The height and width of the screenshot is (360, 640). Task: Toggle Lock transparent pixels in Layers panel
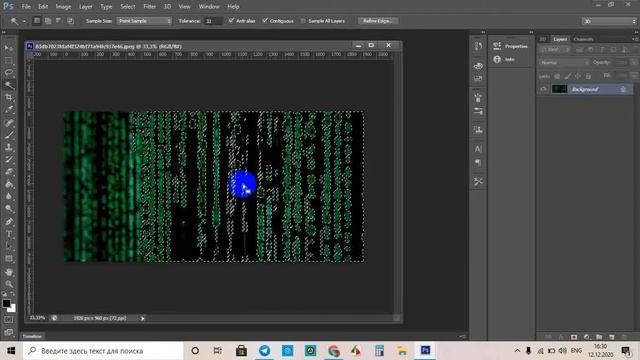click(557, 76)
